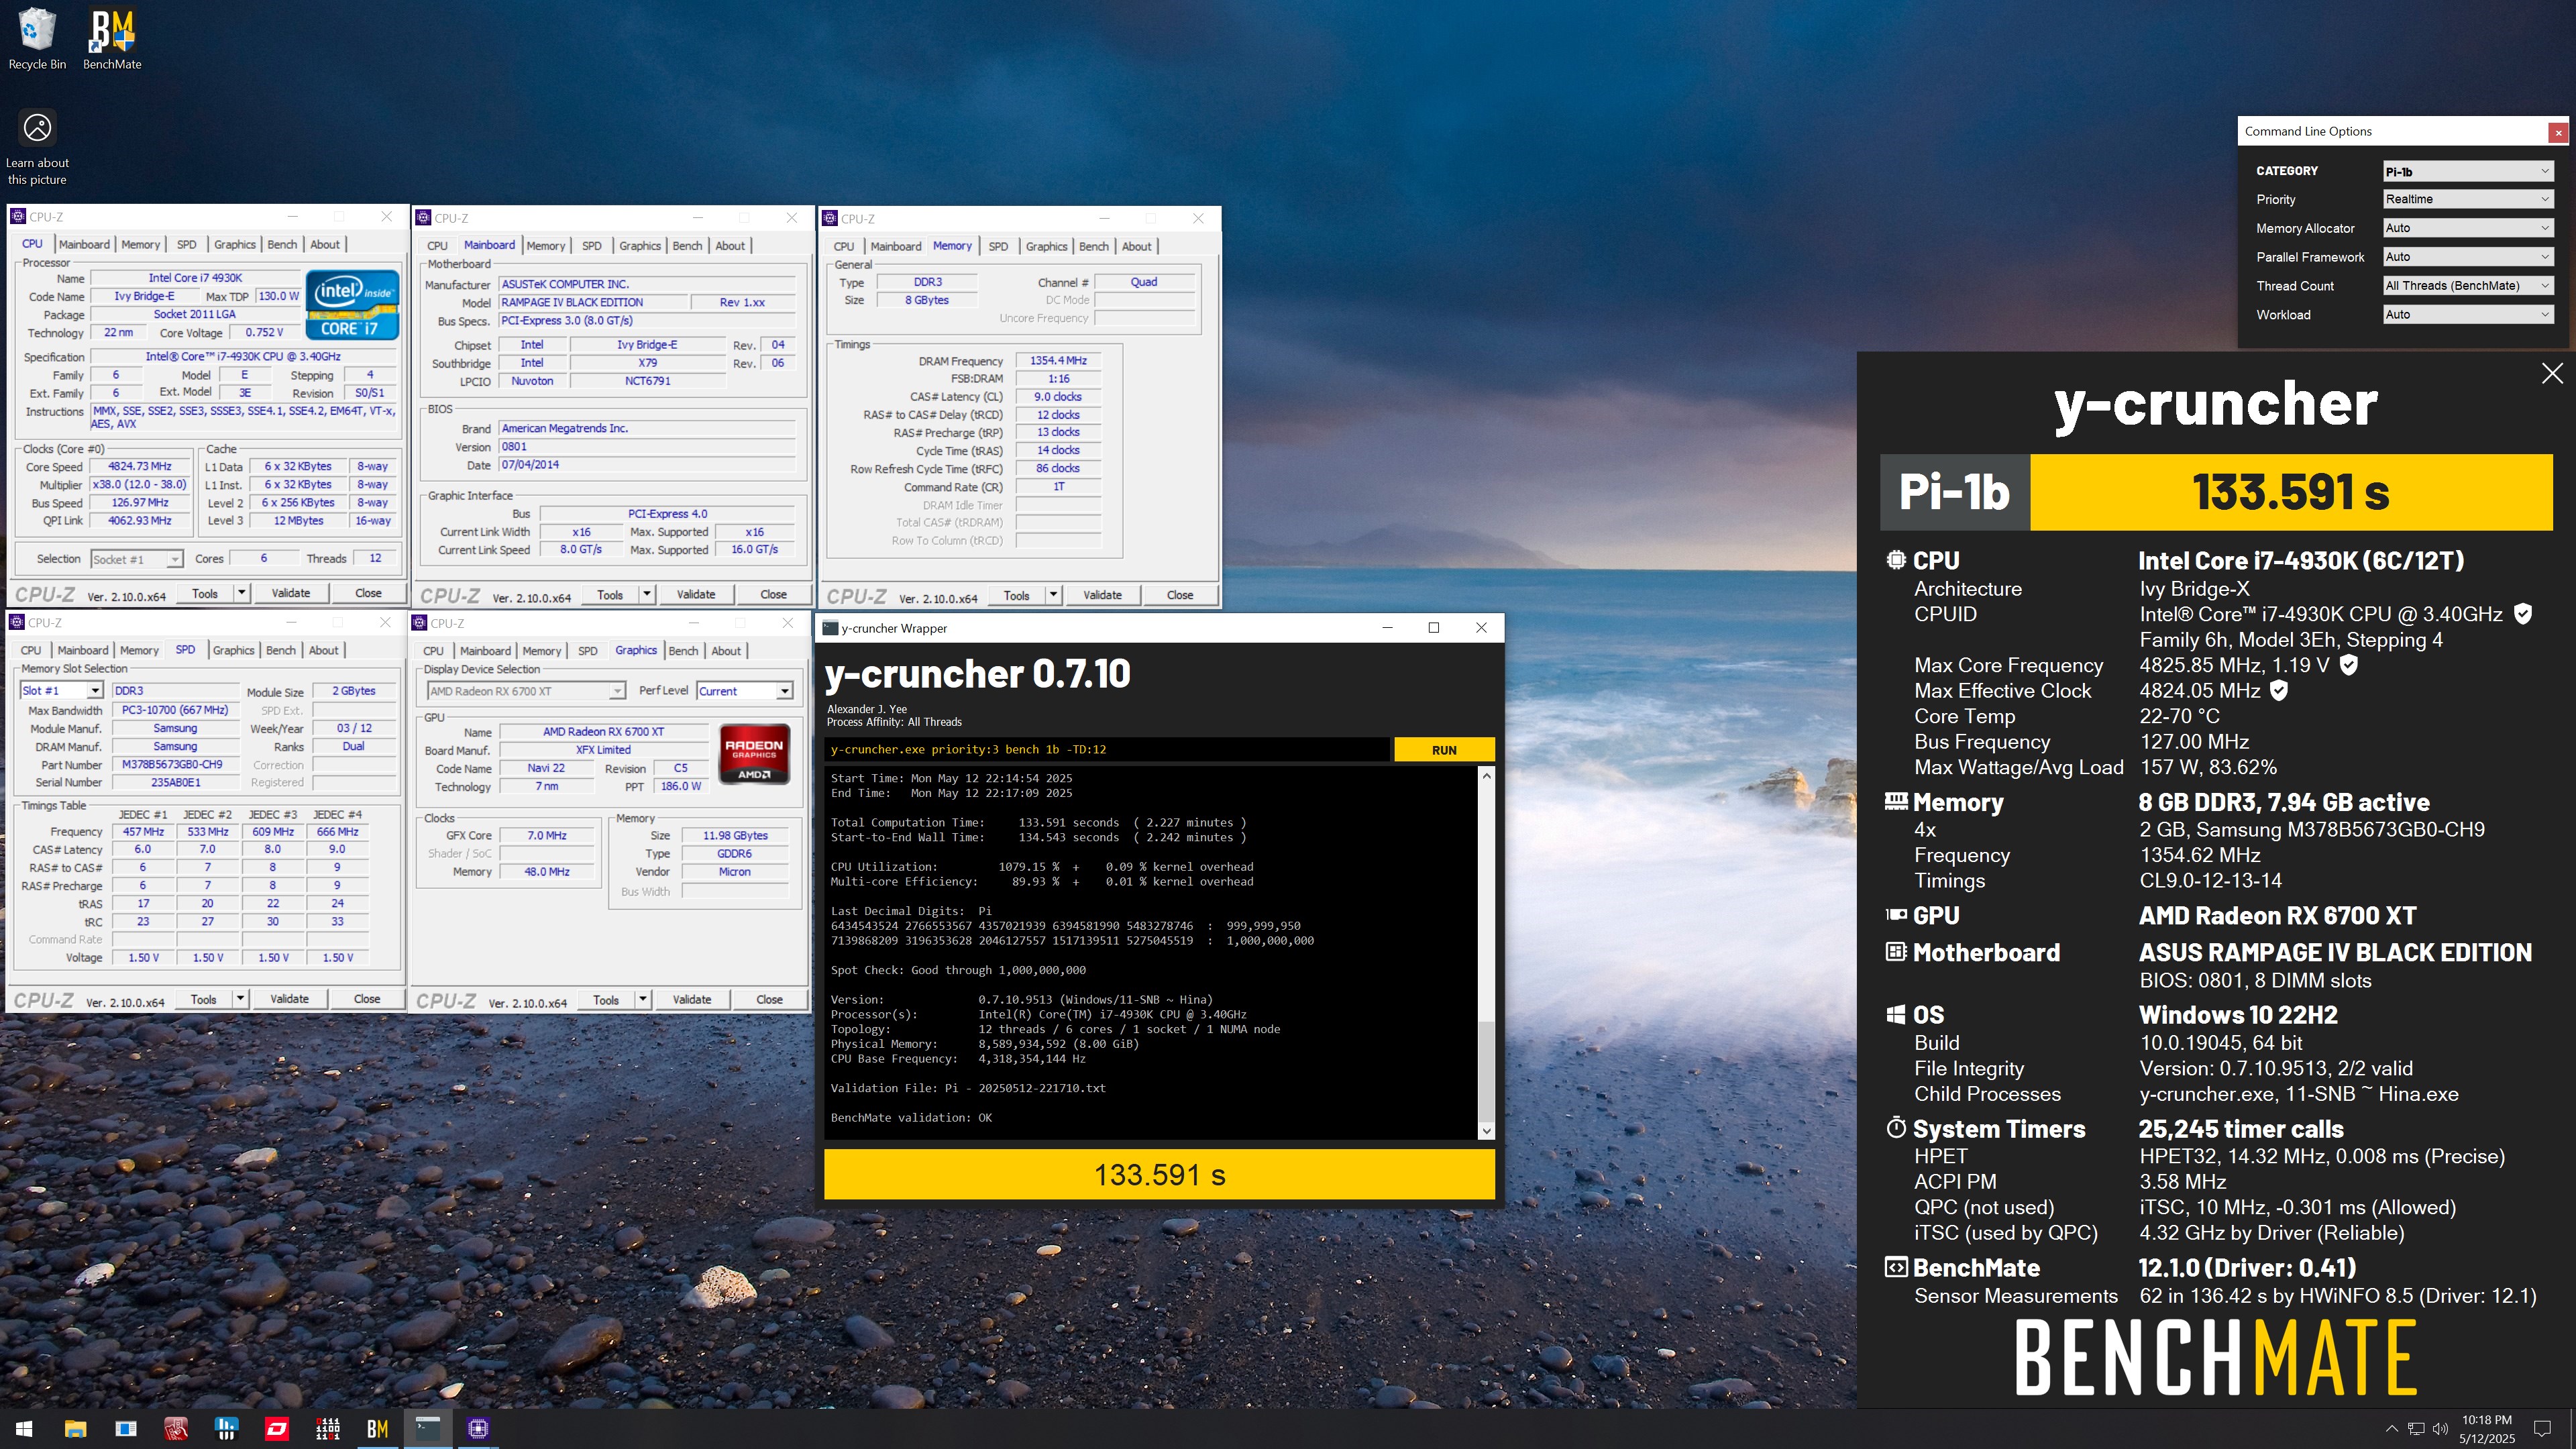This screenshot has height=1449, width=2576.
Task: Click Close in the Mainboard CPU-Z window
Action: coord(773,595)
